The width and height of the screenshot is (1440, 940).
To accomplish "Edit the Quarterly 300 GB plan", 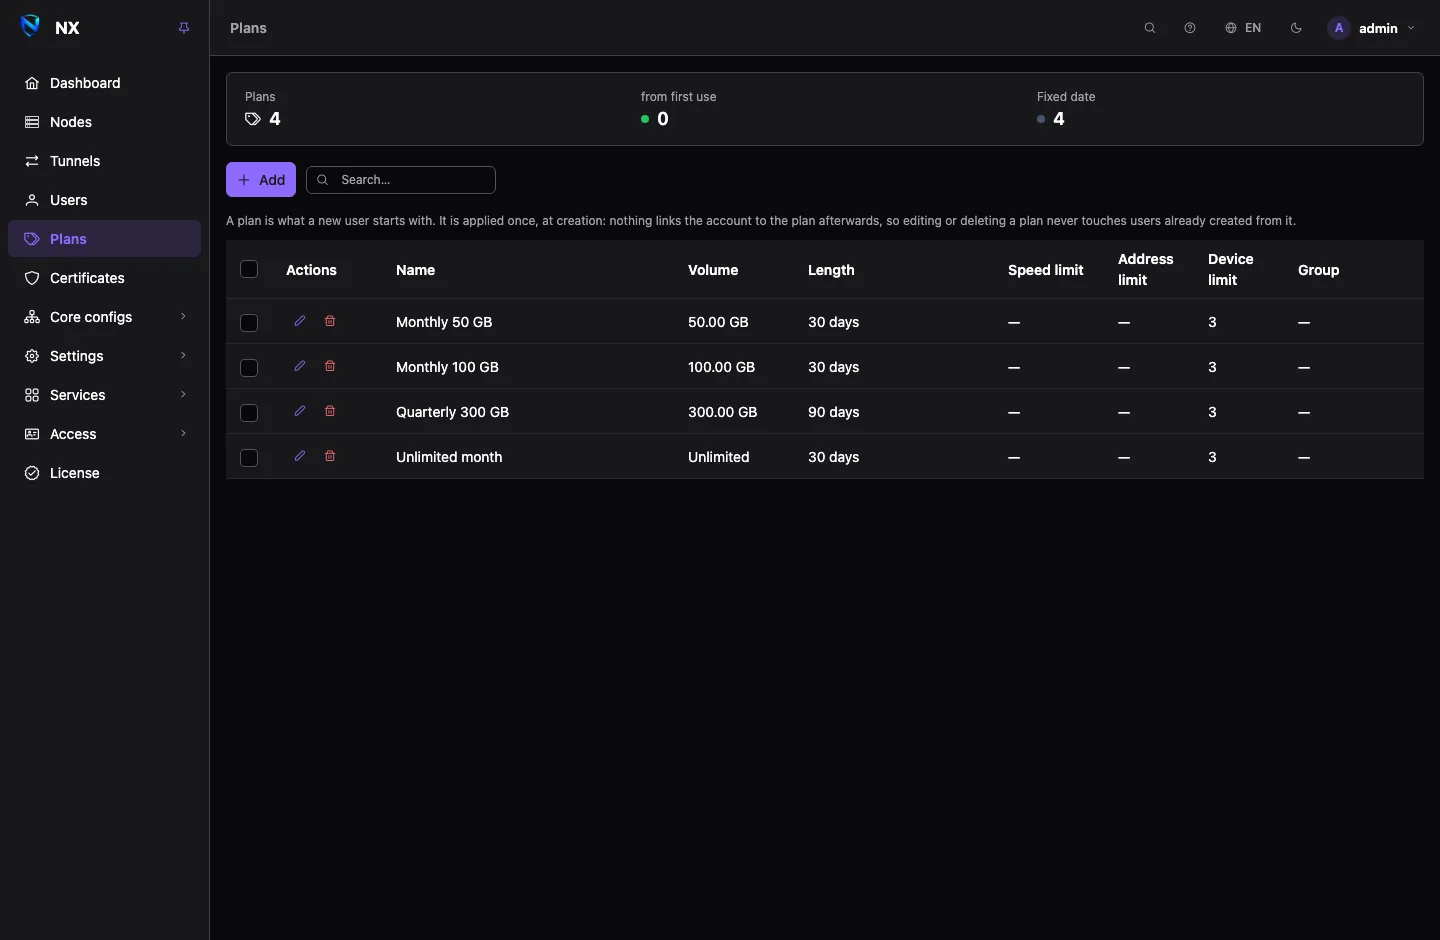I will [300, 411].
